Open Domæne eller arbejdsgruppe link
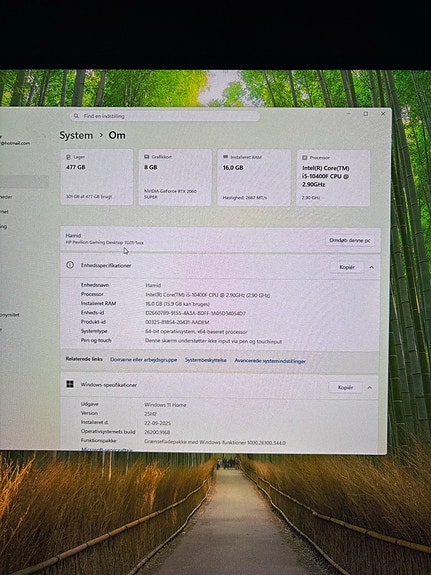431x575 pixels. pyautogui.click(x=144, y=360)
